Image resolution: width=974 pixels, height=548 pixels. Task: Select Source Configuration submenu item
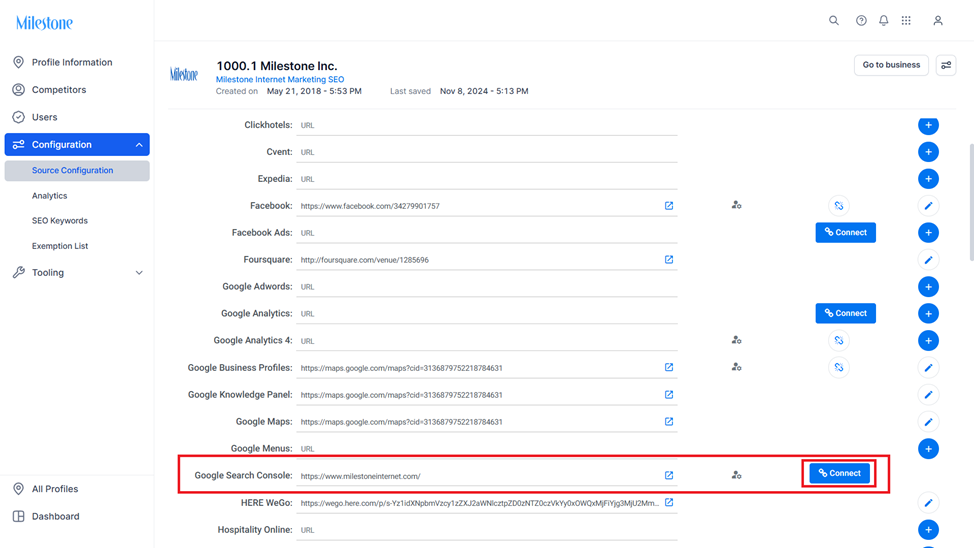77,171
